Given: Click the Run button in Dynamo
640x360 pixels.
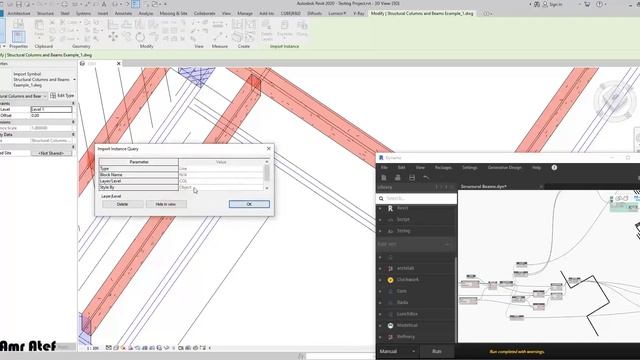Looking at the screenshot, I should [437, 351].
